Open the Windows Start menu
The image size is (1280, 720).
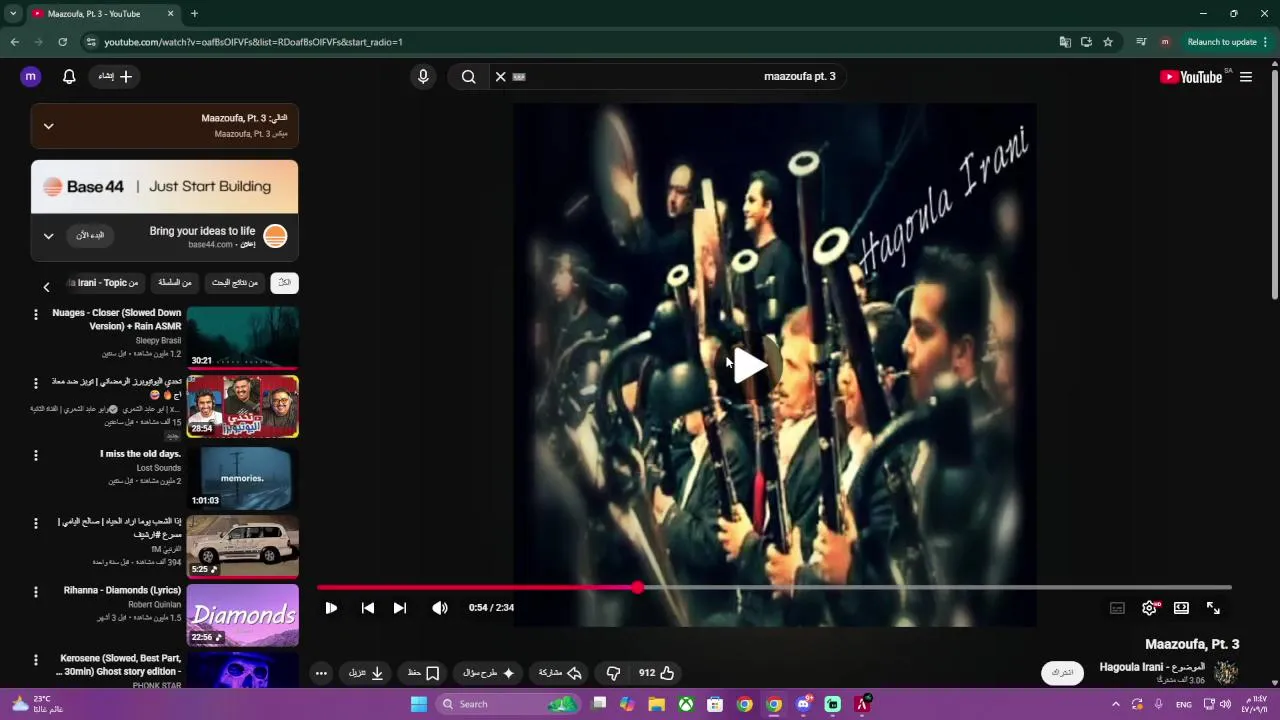[419, 704]
